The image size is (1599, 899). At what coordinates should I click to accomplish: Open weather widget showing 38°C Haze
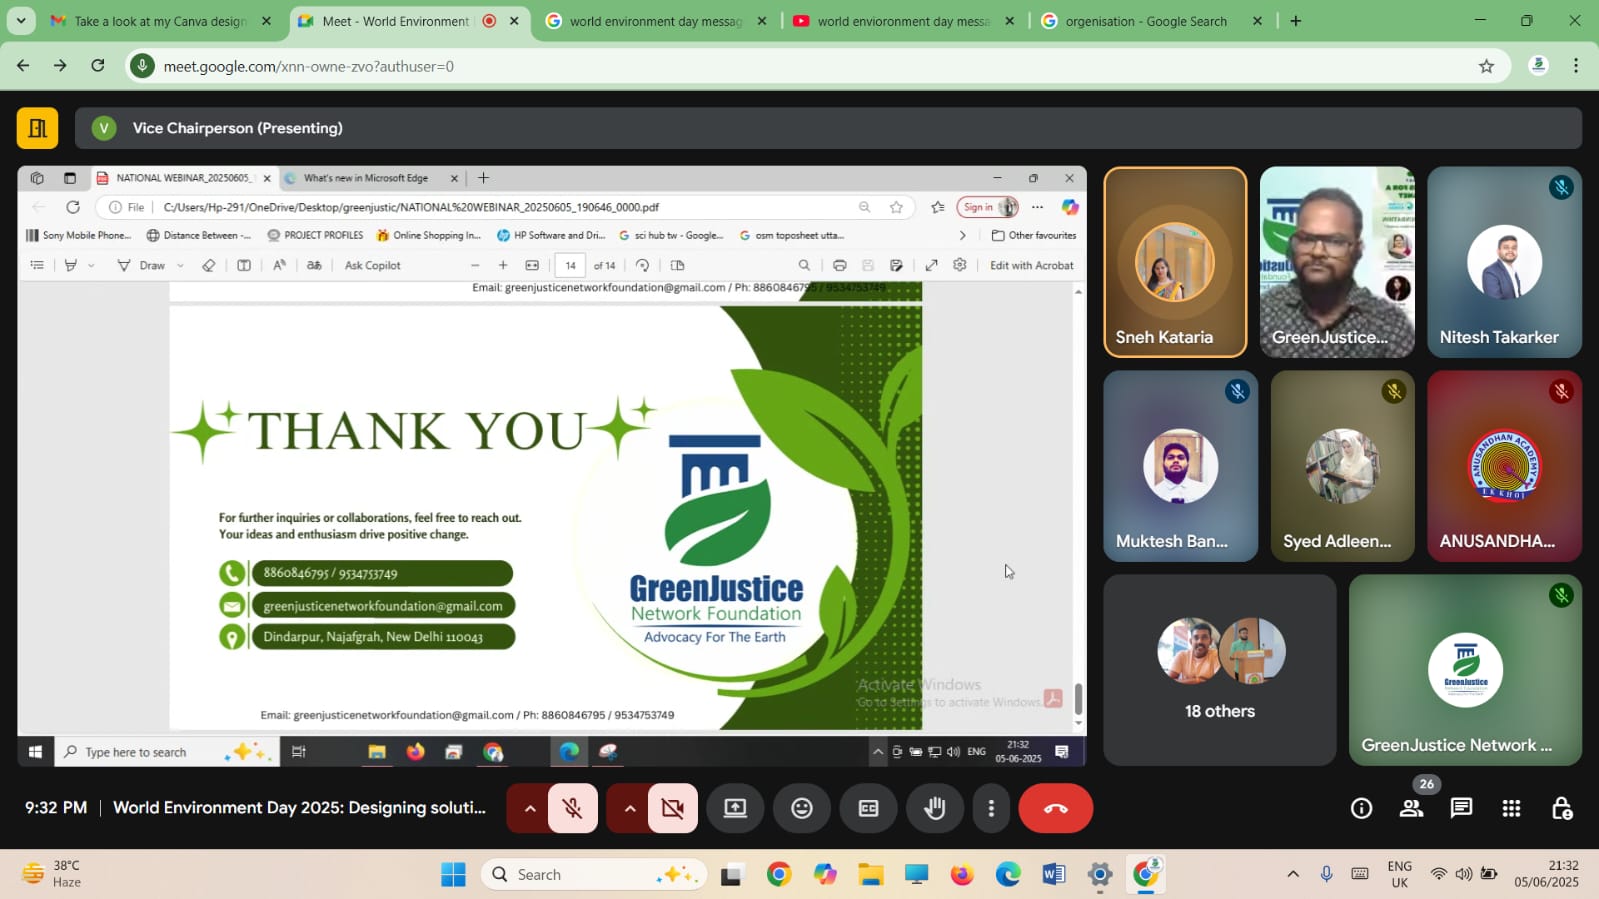pyautogui.click(x=52, y=874)
